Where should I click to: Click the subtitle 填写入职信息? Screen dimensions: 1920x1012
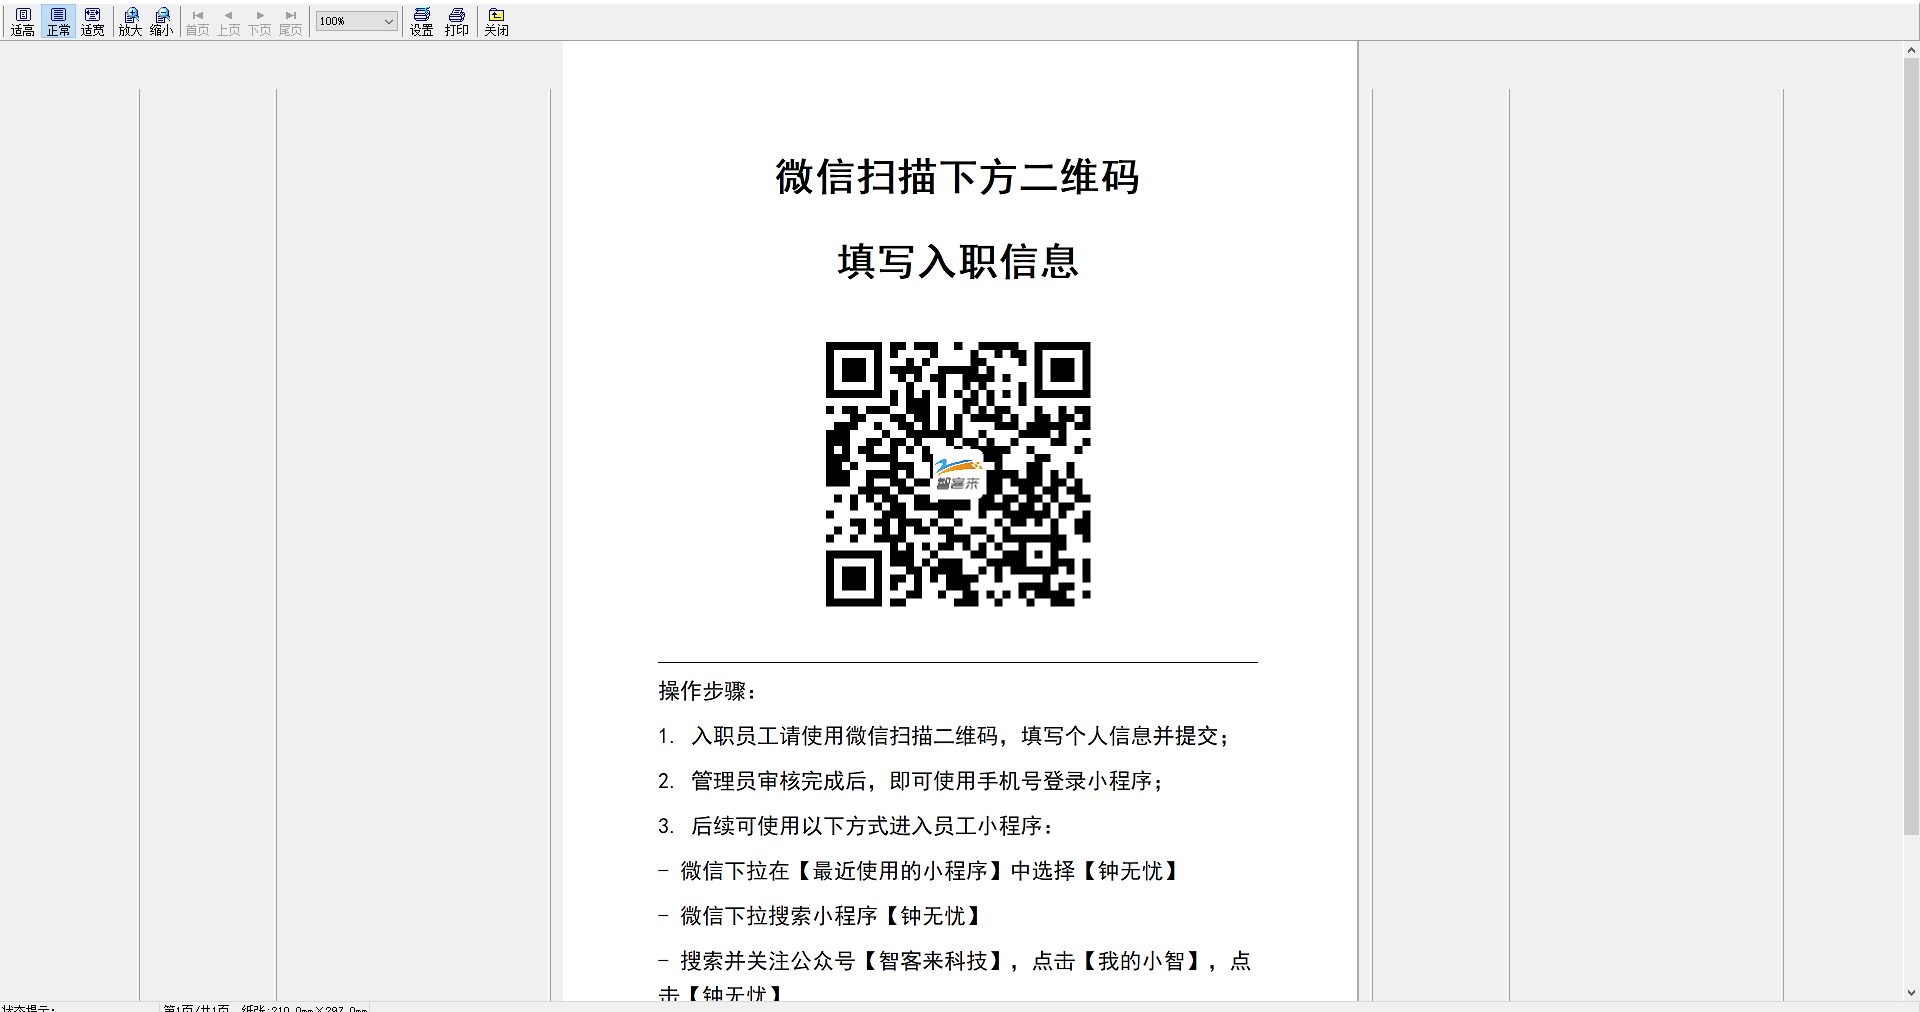[958, 262]
